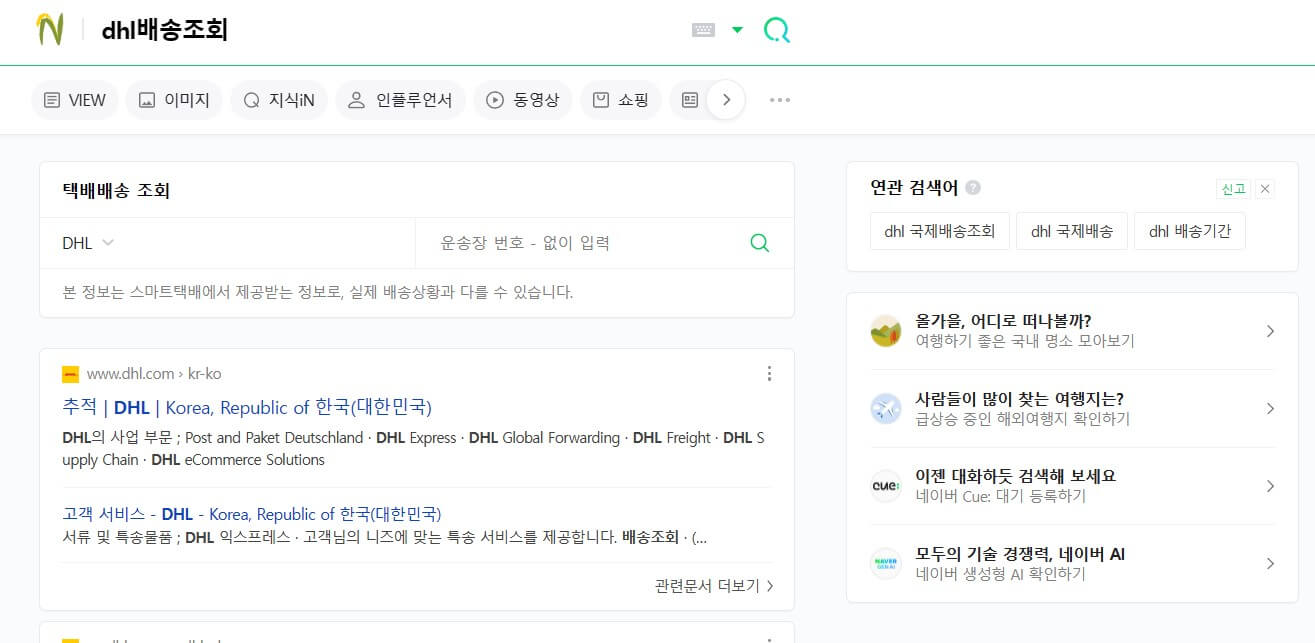The image size is (1315, 643).
Task: Click the 연관 검색어 heading
Action: (x=914, y=188)
